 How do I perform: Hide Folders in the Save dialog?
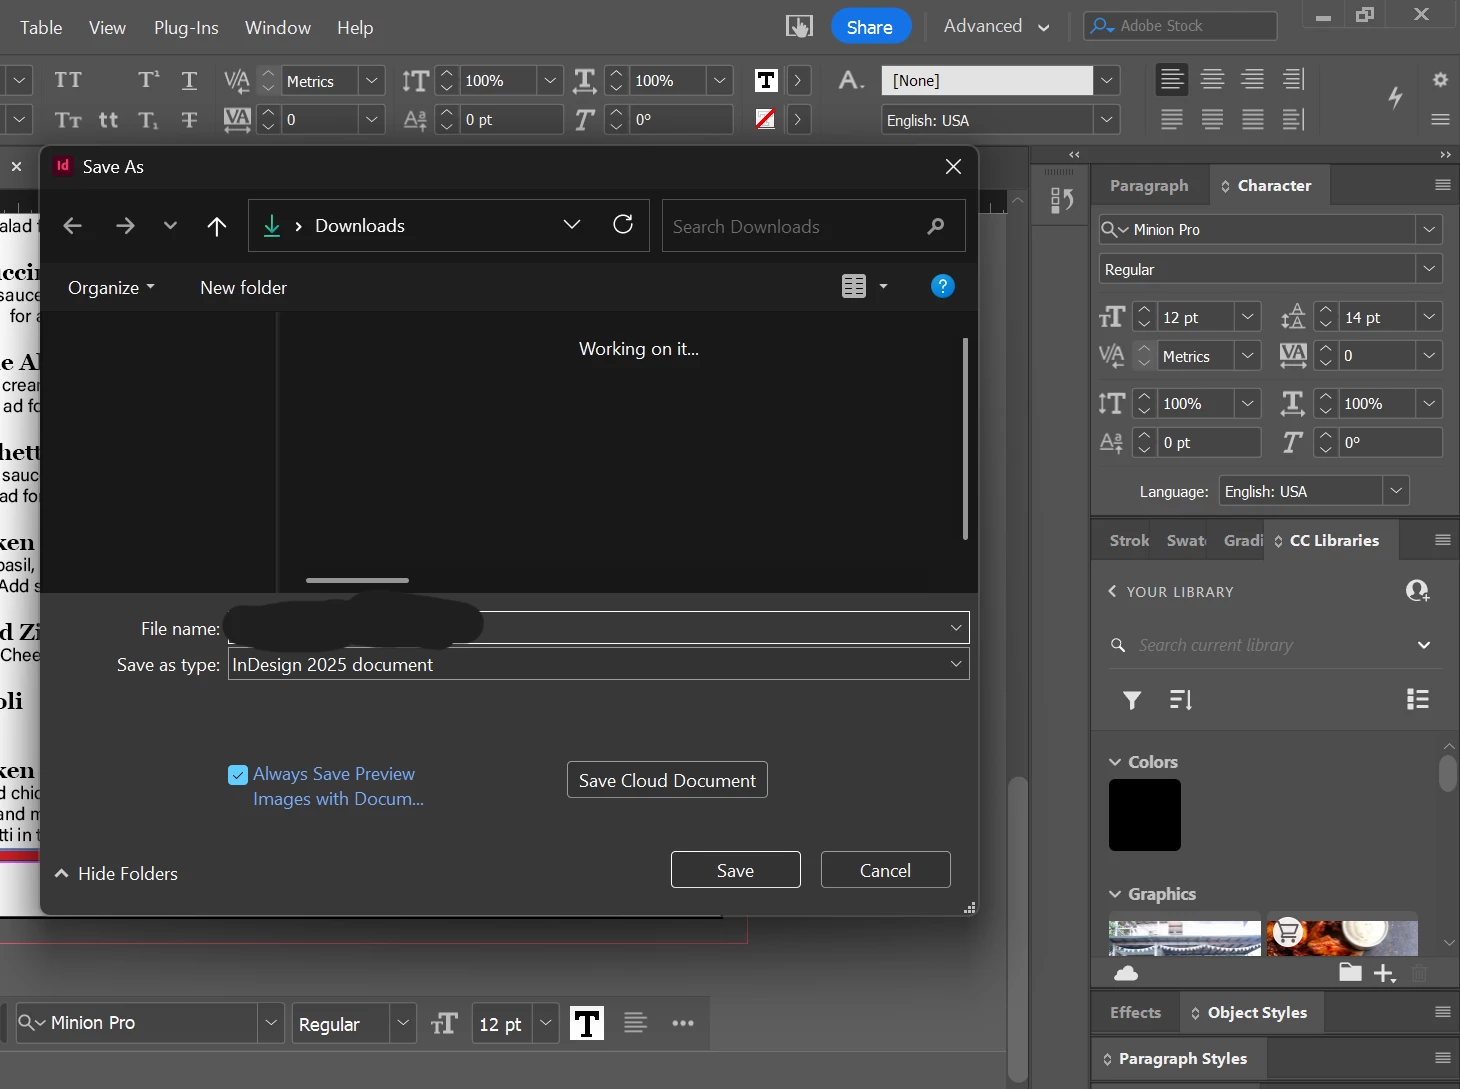click(x=116, y=873)
